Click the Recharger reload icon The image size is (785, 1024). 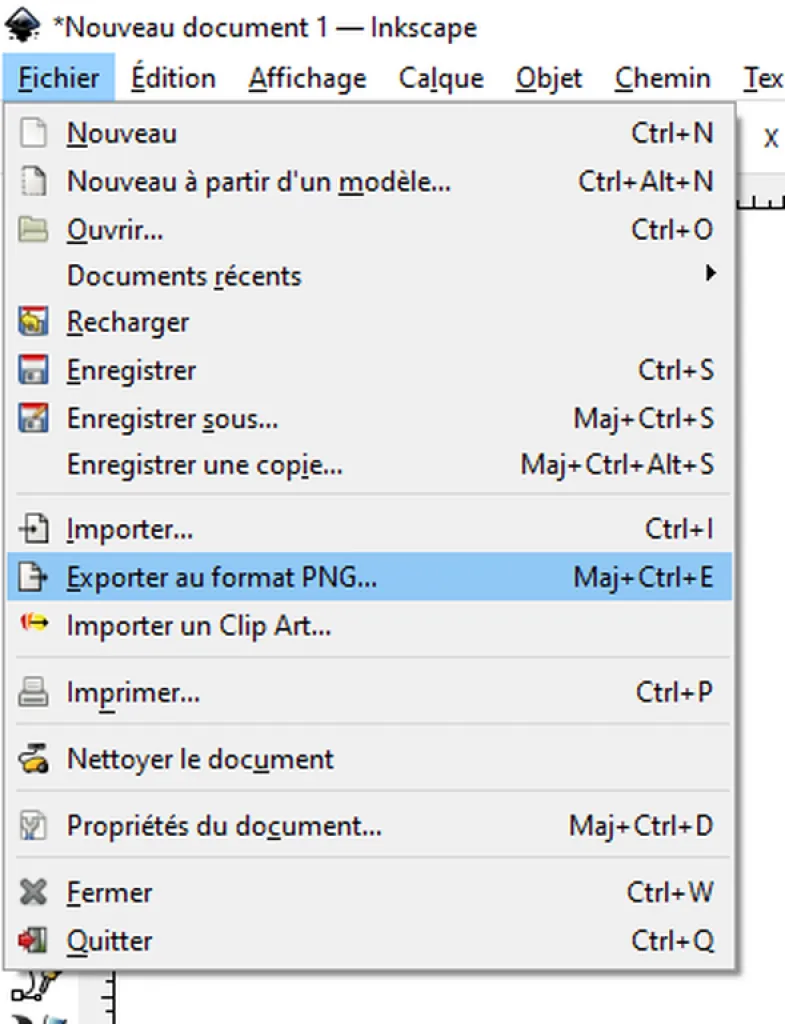33,322
